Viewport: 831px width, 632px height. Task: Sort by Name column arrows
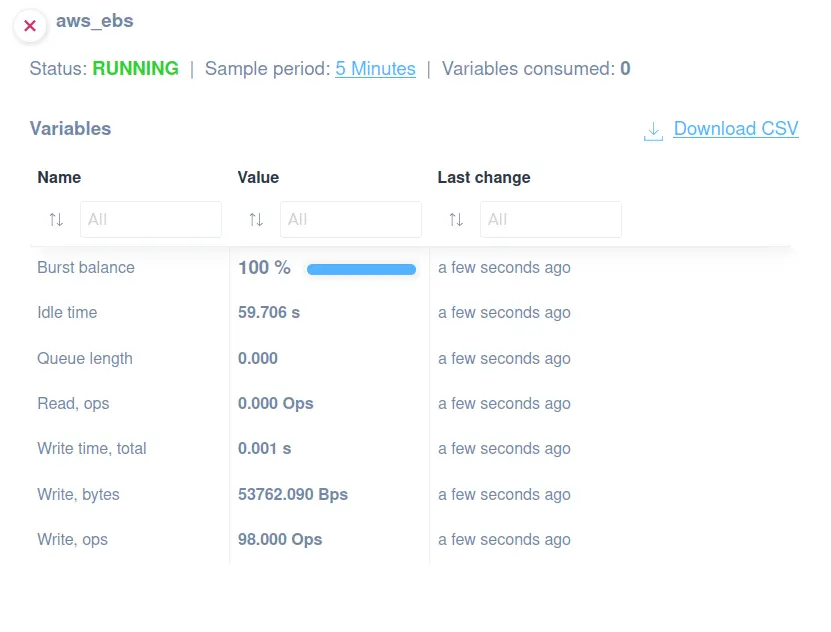(56, 219)
